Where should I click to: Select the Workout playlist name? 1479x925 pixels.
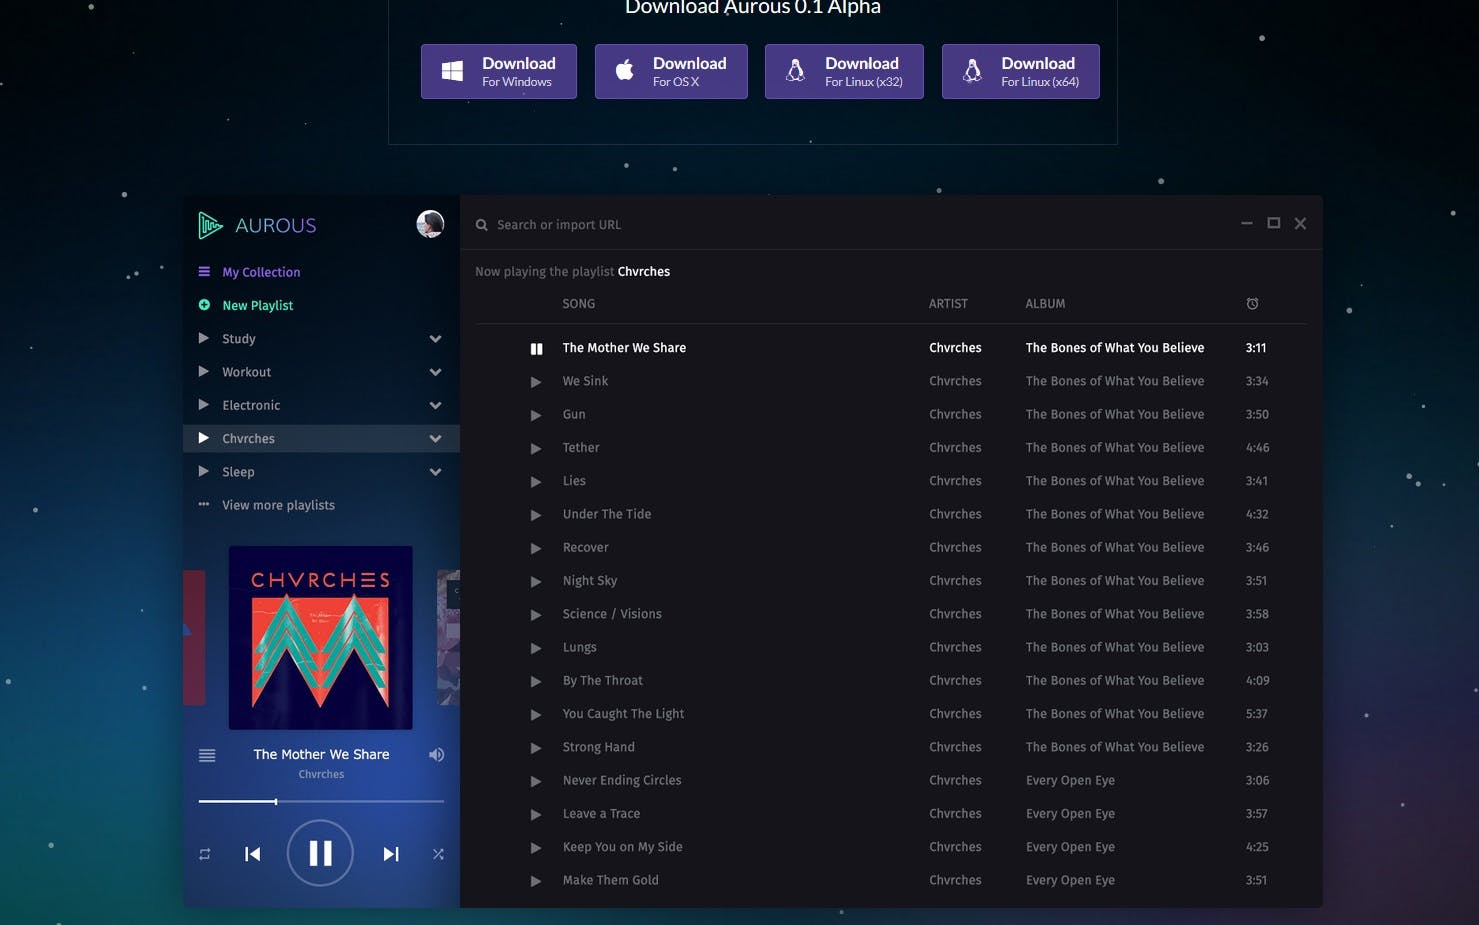246,372
